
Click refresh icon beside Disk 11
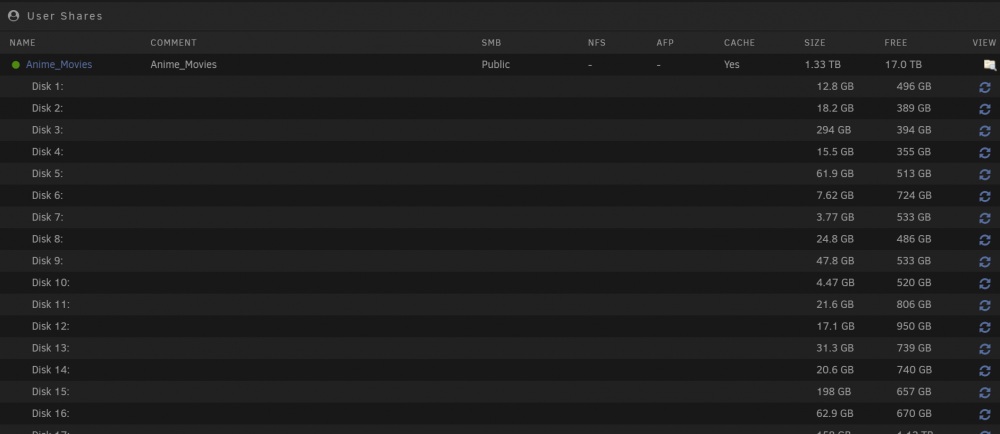point(985,305)
